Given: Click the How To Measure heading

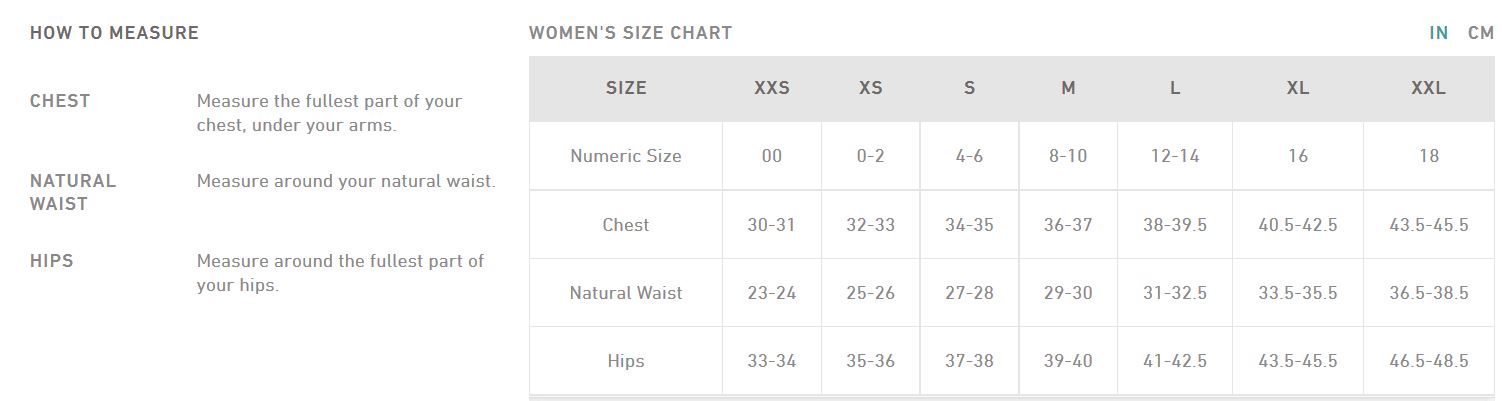Looking at the screenshot, I should click(x=115, y=33).
